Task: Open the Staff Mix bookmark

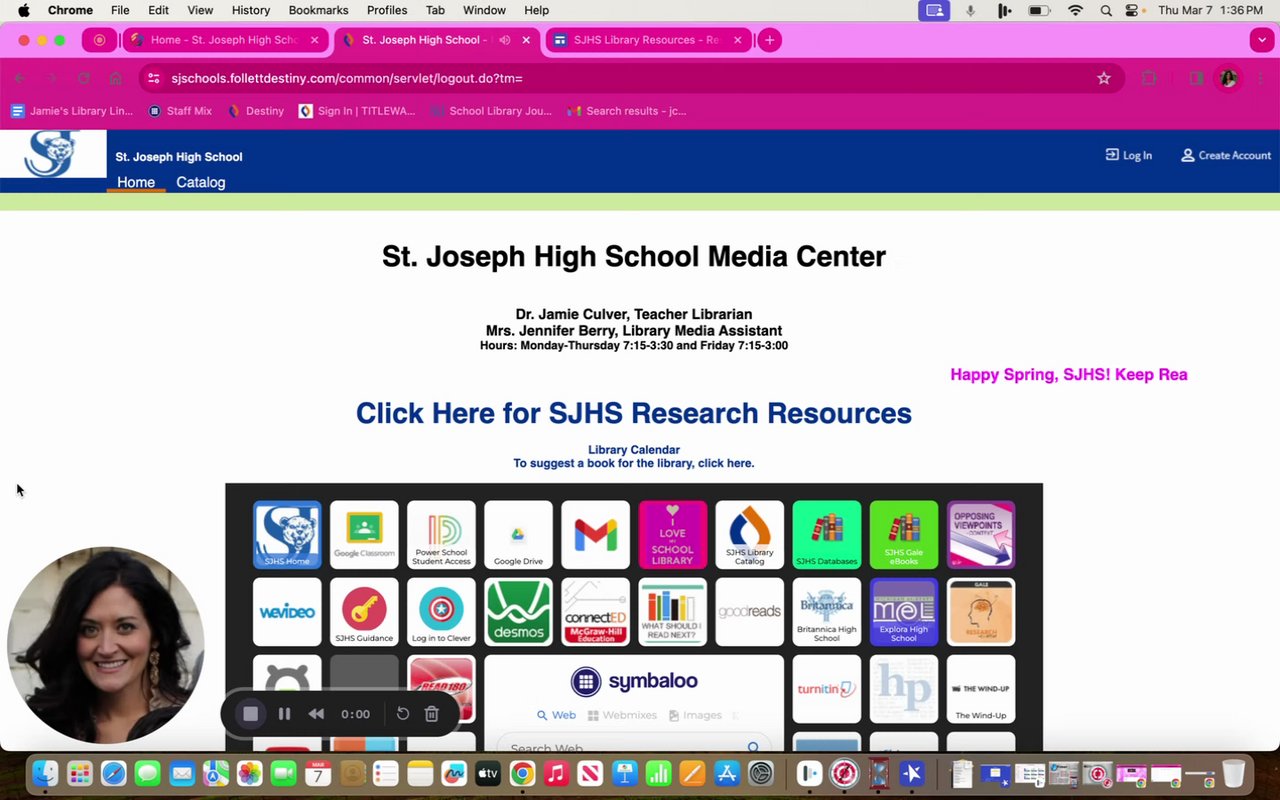Action: point(180,111)
